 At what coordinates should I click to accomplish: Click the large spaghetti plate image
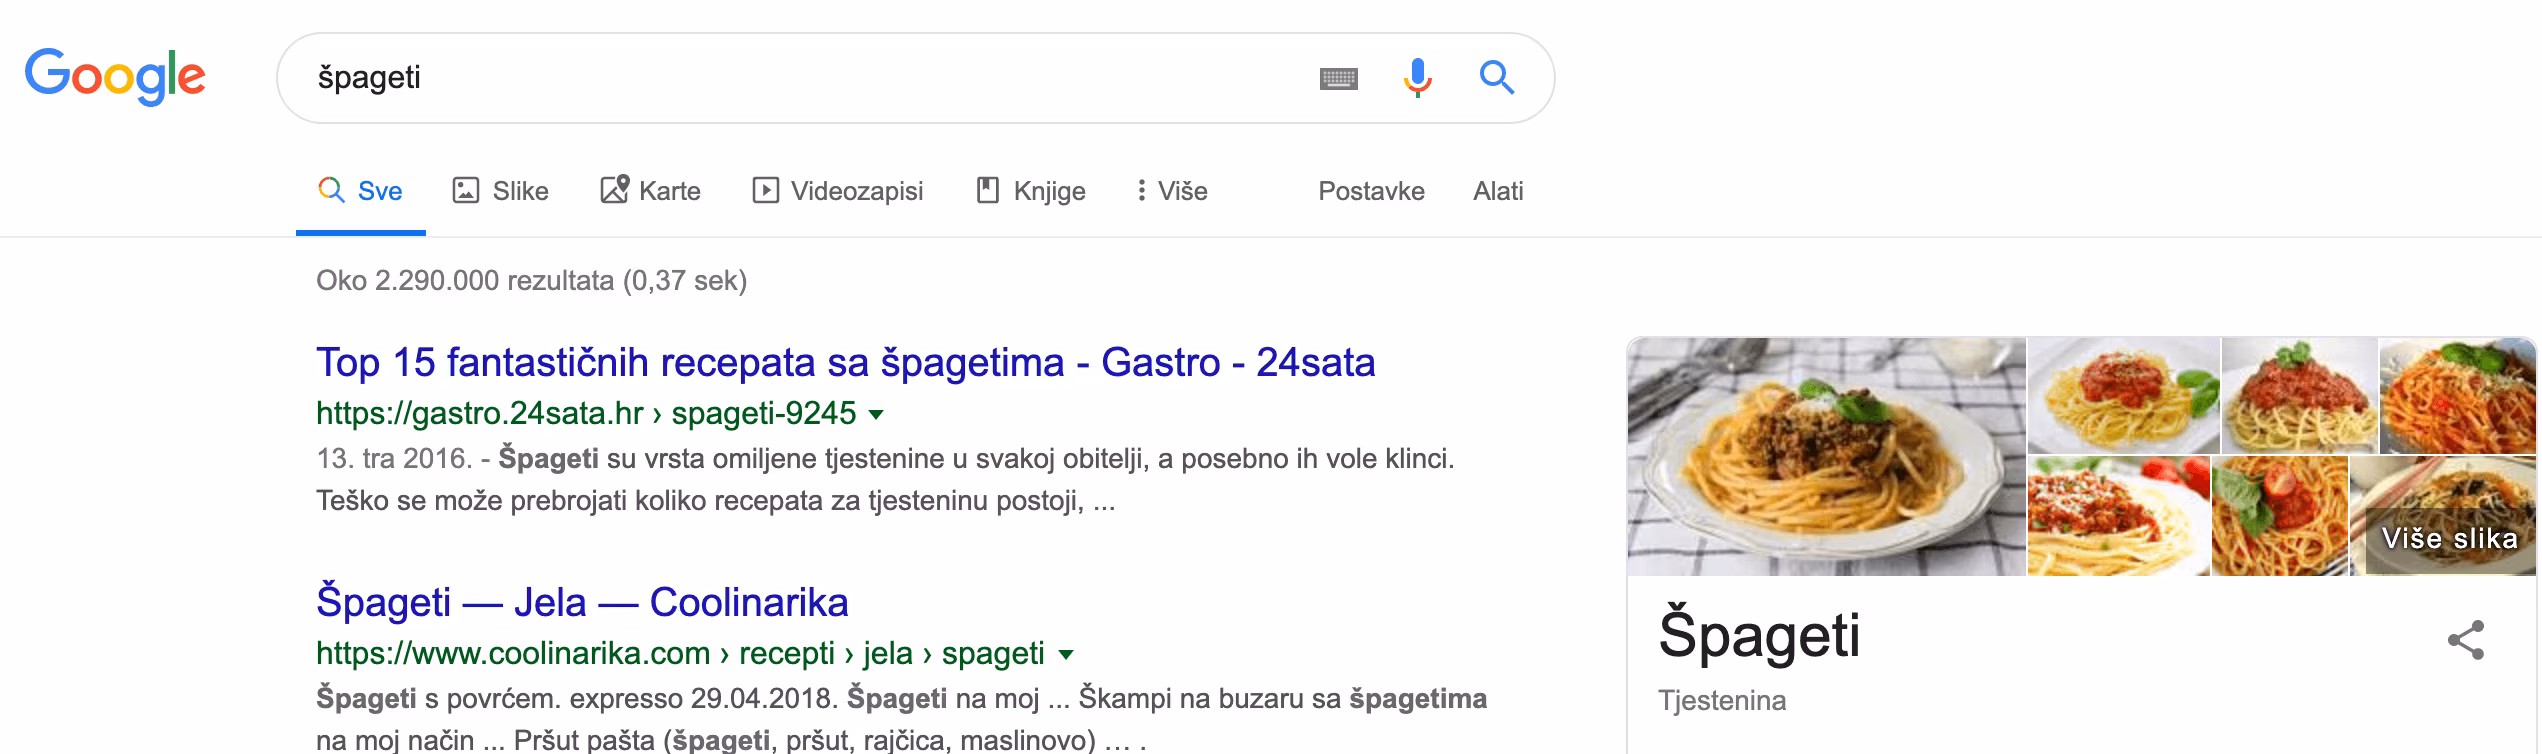tap(1826, 457)
